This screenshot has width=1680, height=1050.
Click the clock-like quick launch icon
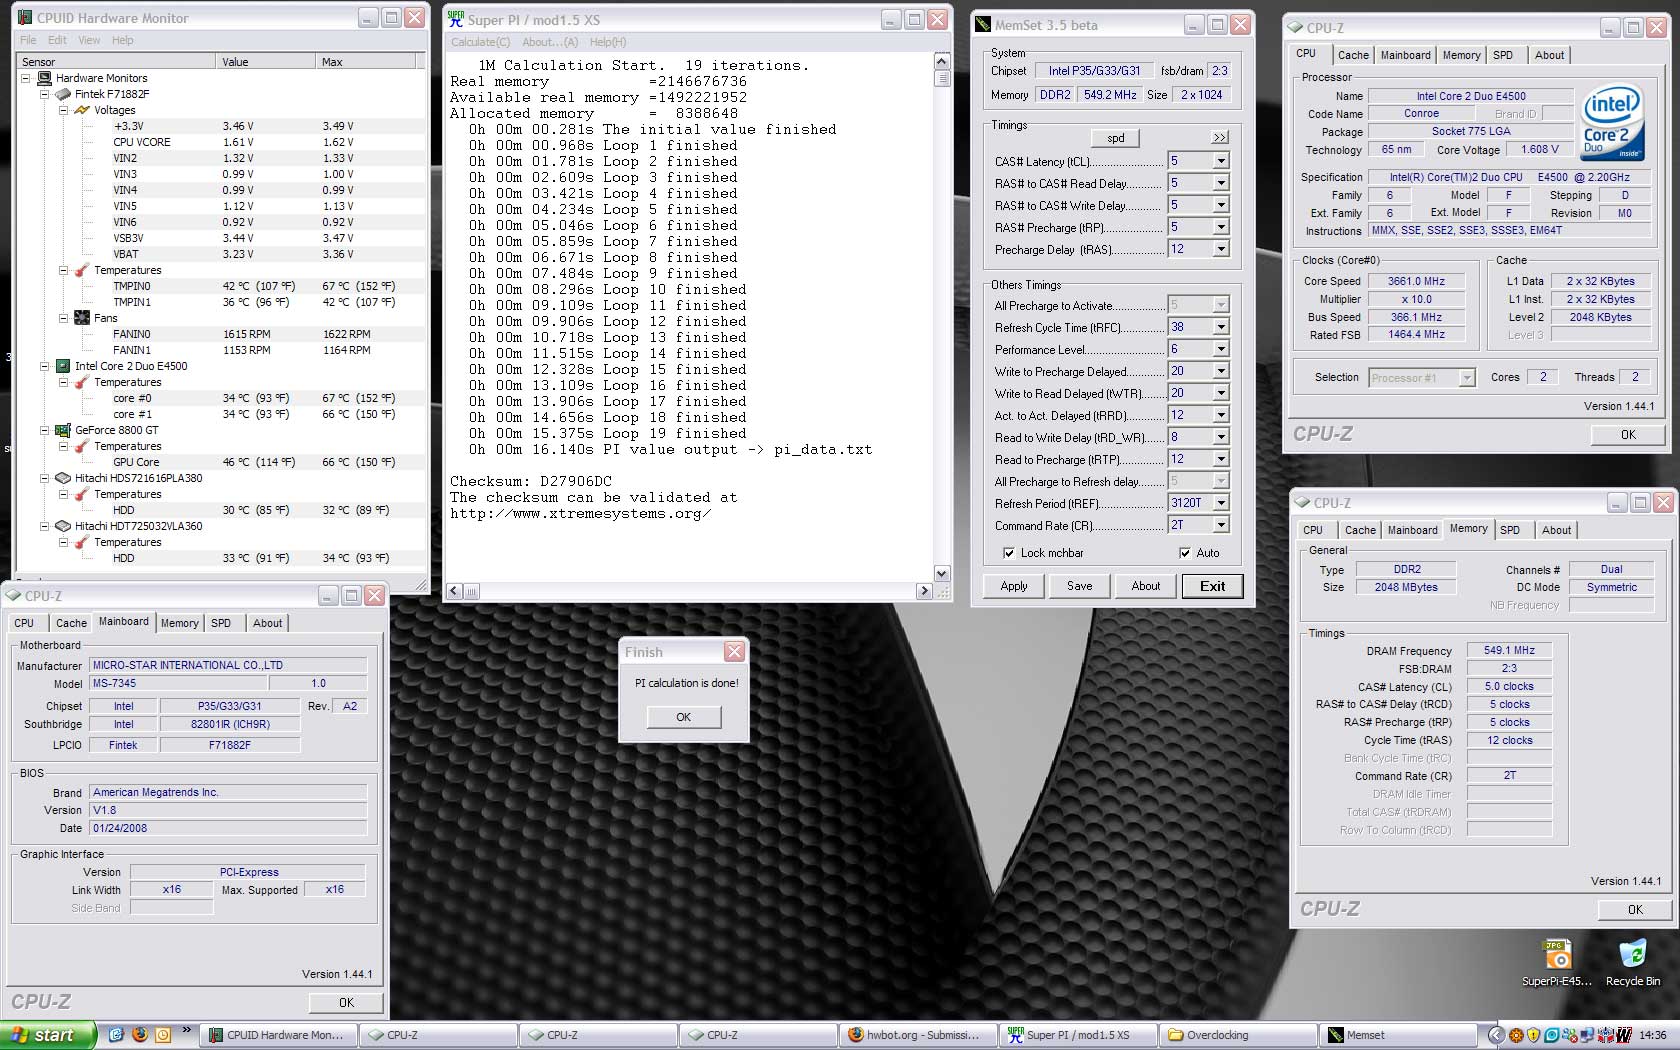(162, 1035)
